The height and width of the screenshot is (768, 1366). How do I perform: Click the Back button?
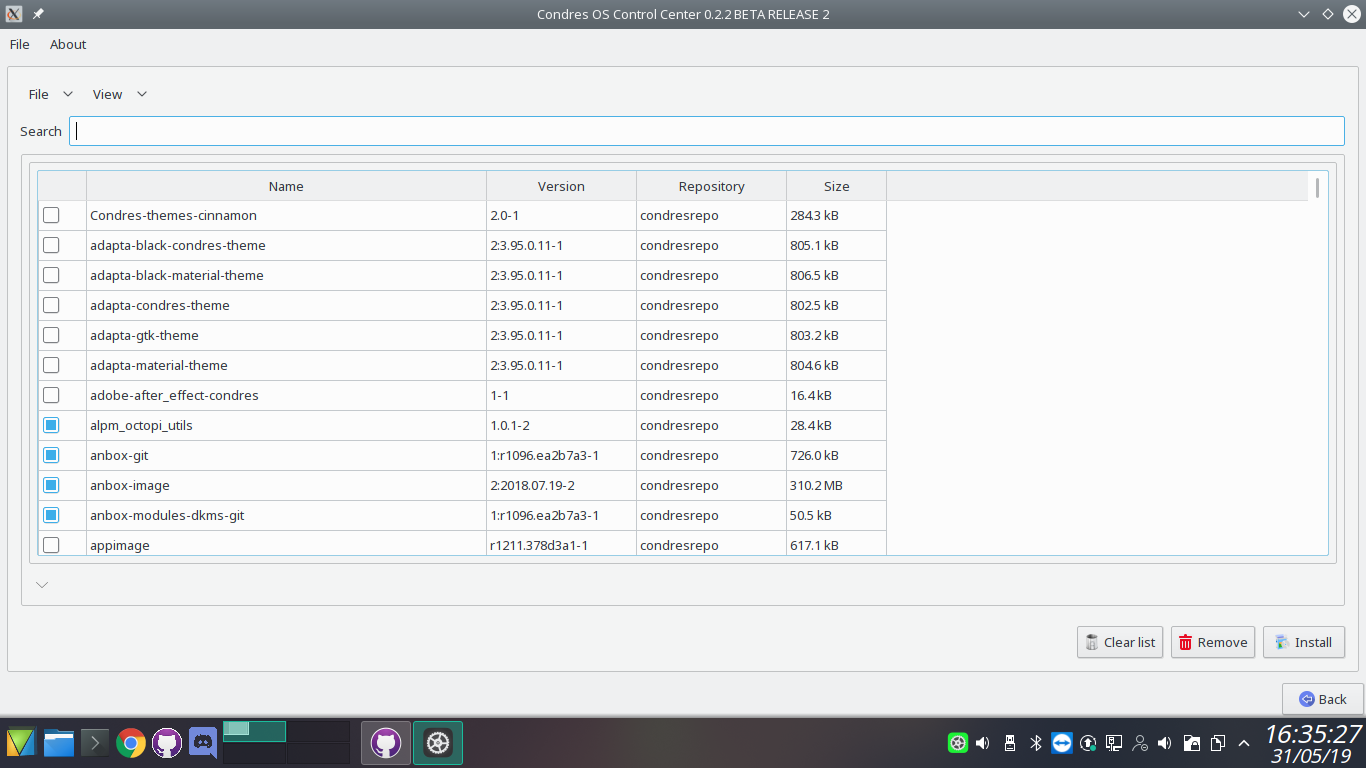1322,699
